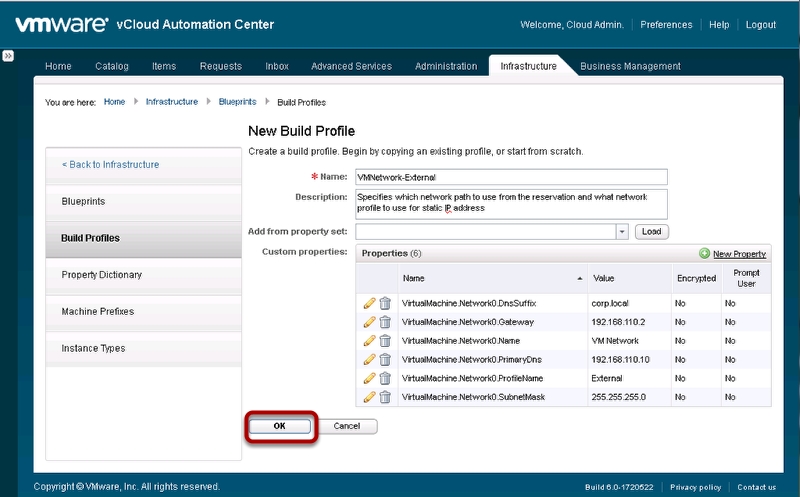Go to the Requests tab
Viewport: 800px width, 497px height.
coord(221,66)
